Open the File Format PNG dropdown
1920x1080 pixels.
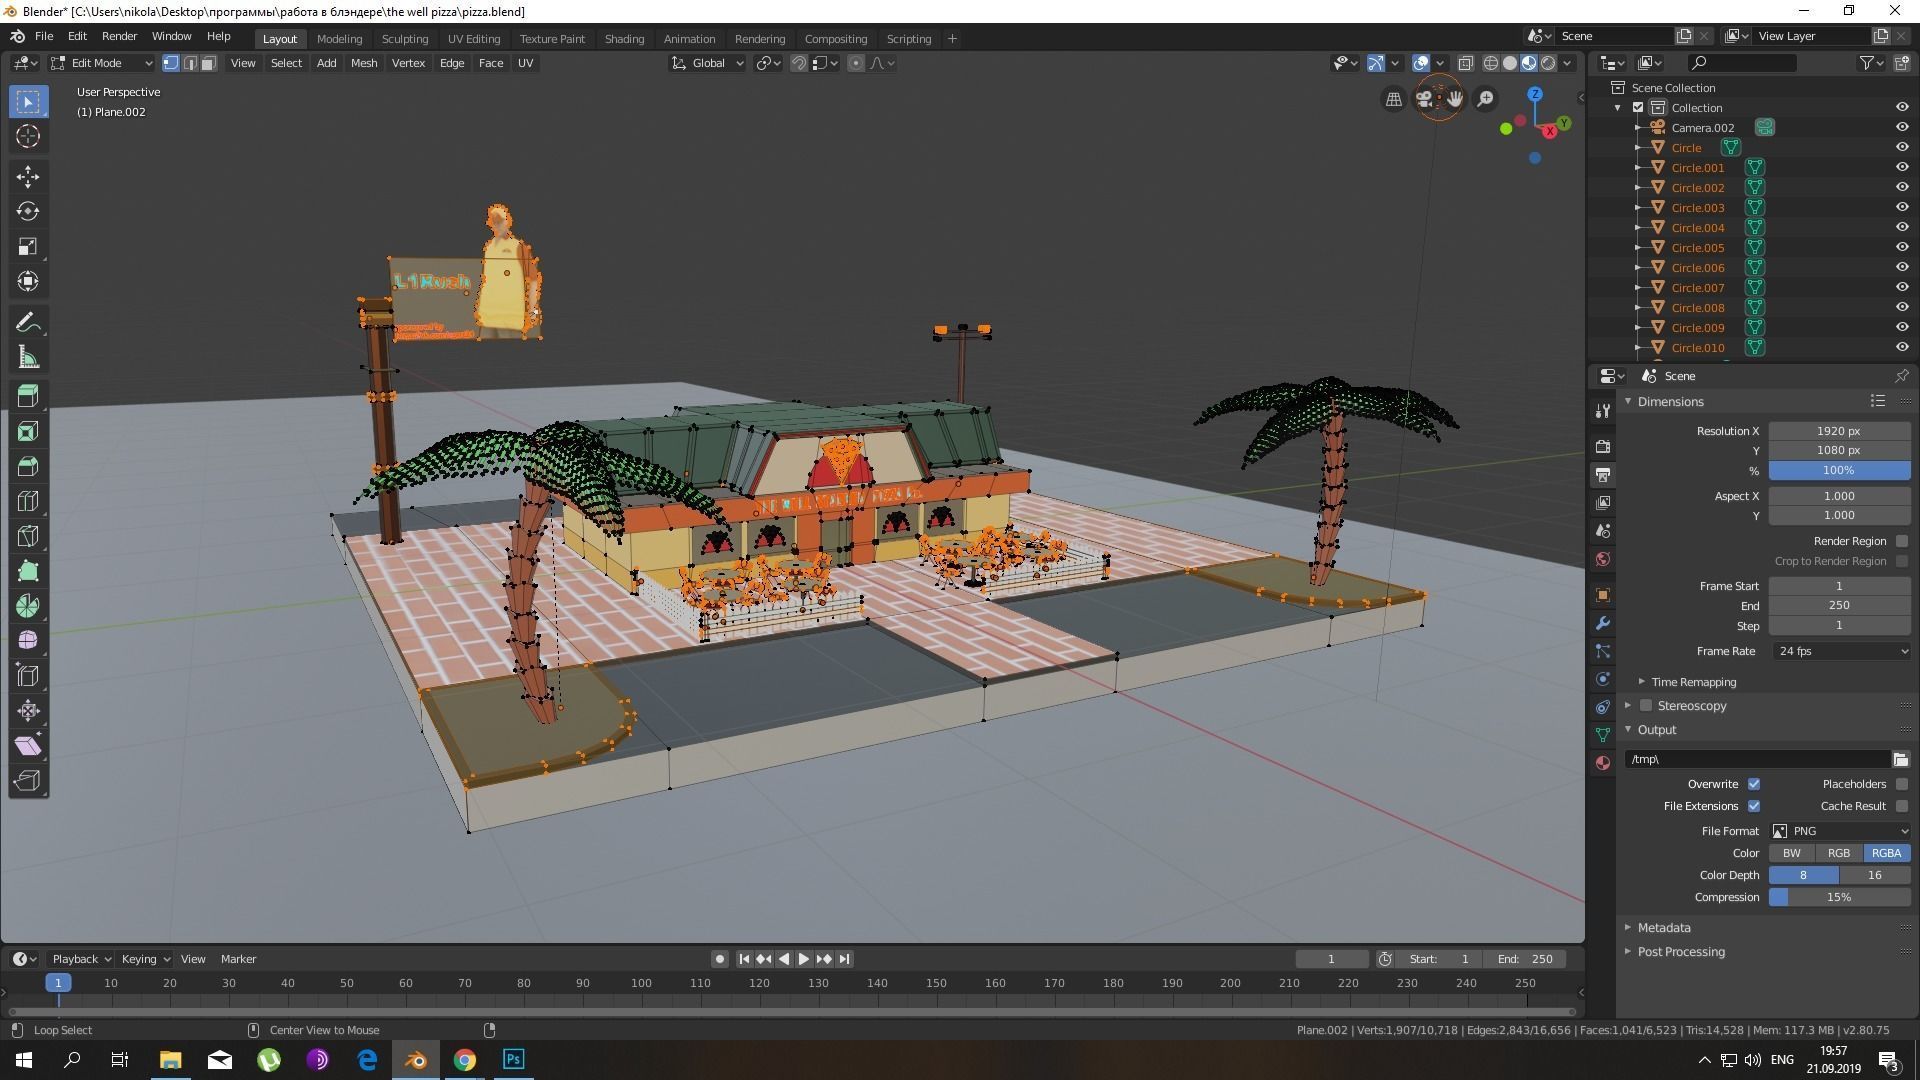pyautogui.click(x=1841, y=831)
